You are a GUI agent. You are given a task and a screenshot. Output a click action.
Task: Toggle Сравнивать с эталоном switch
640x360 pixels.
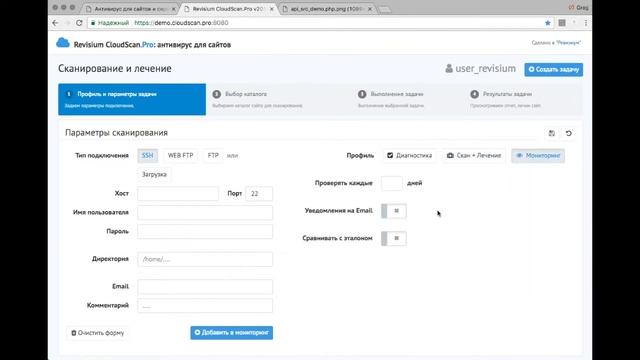(x=394, y=238)
